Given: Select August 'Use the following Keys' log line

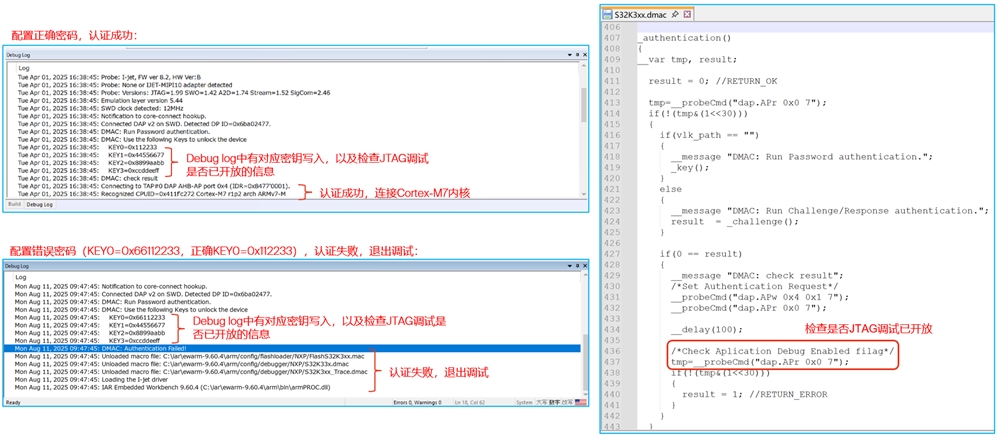Looking at the screenshot, I should pyautogui.click(x=130, y=309).
